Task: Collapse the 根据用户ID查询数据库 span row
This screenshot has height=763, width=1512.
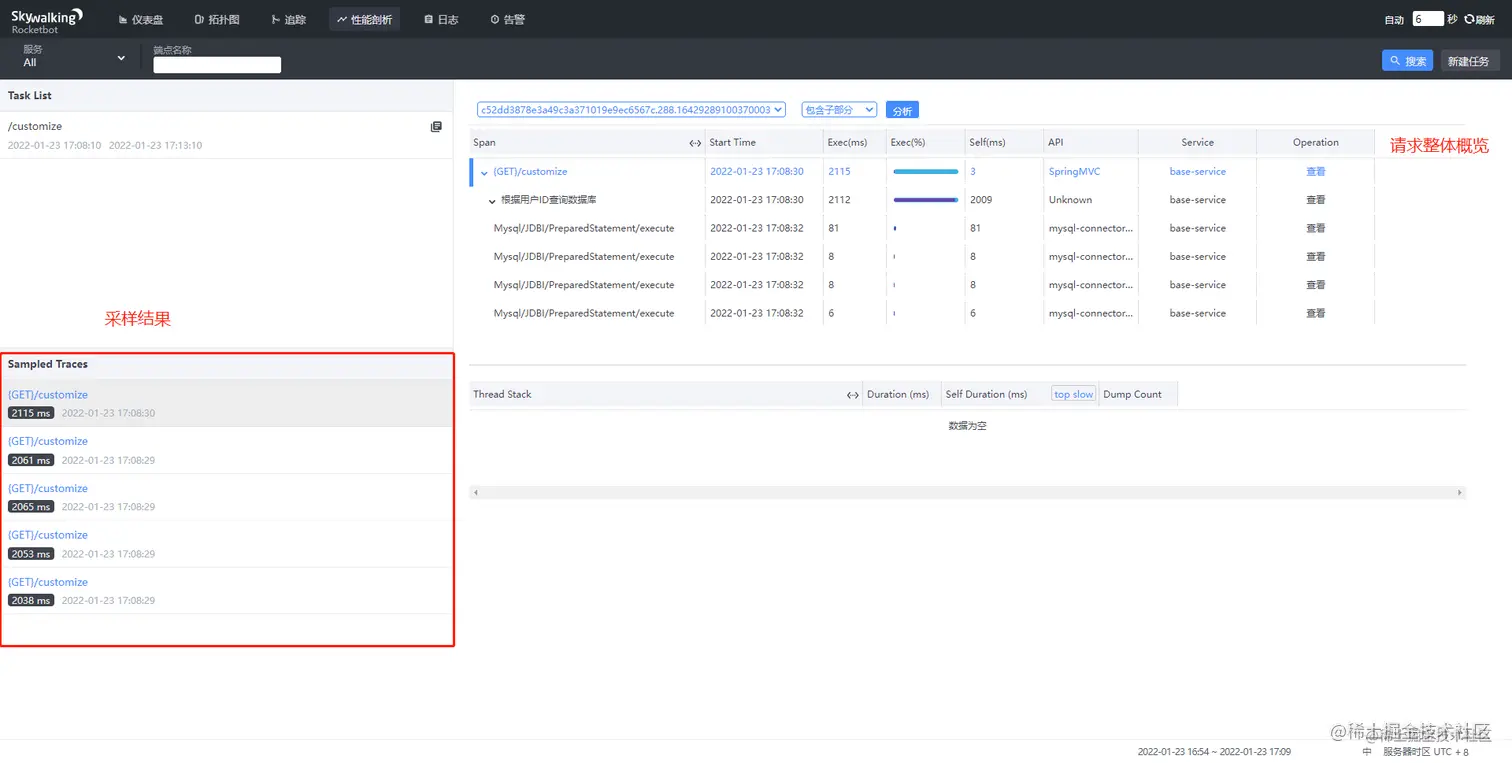Action: [x=492, y=201]
